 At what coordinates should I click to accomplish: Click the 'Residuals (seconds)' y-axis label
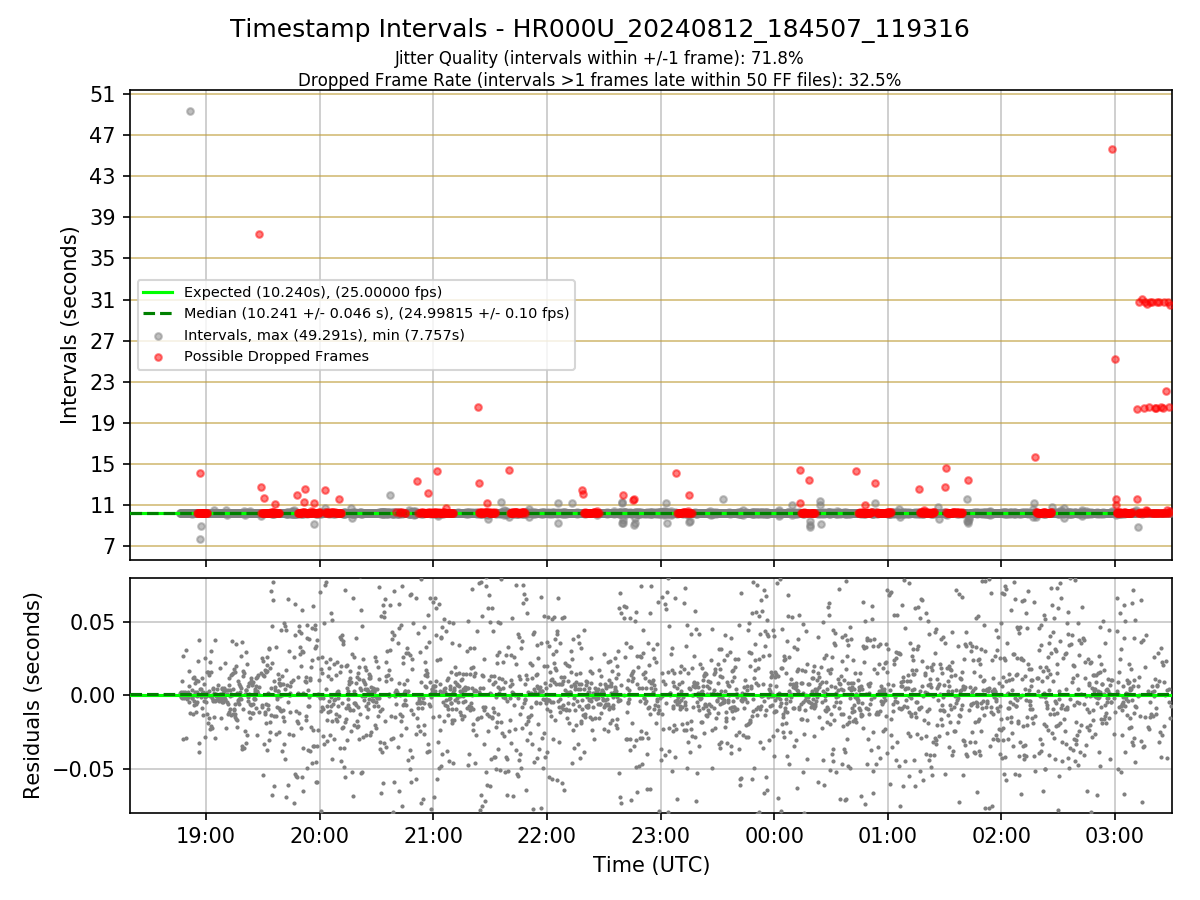pyautogui.click(x=33, y=696)
